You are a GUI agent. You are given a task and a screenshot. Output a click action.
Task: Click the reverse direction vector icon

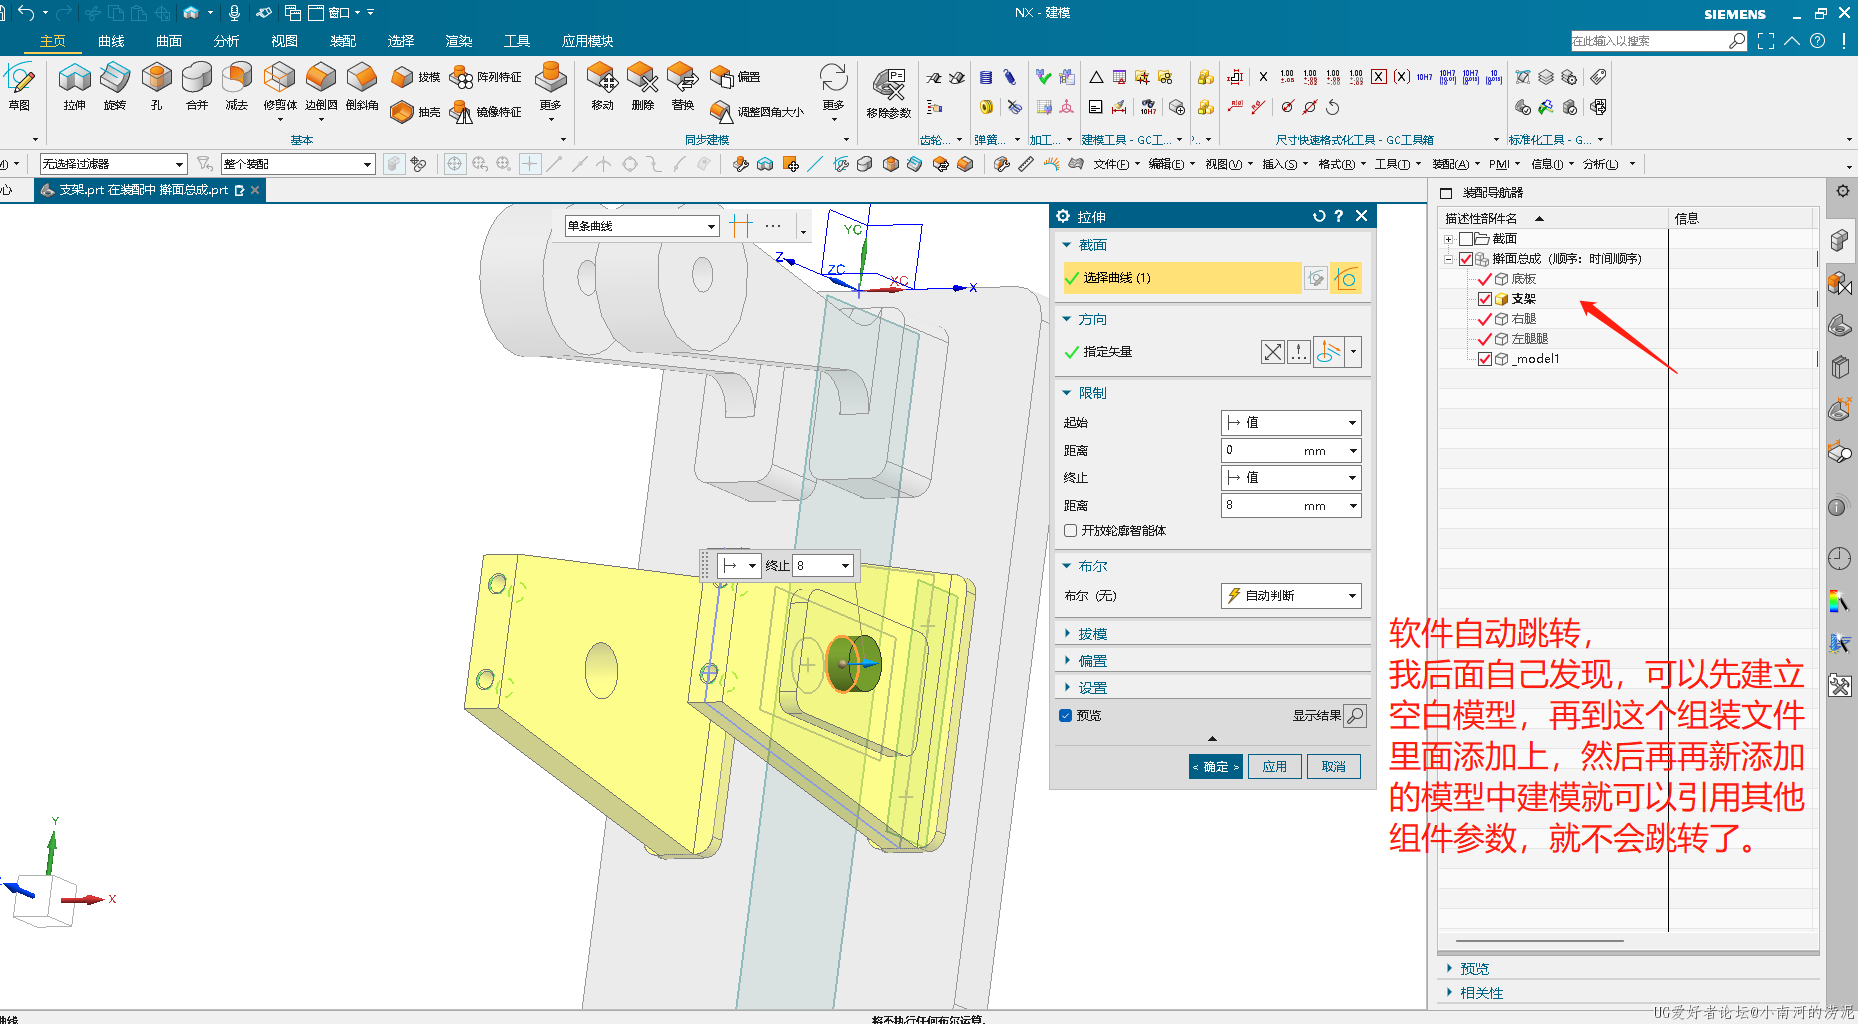point(1273,352)
